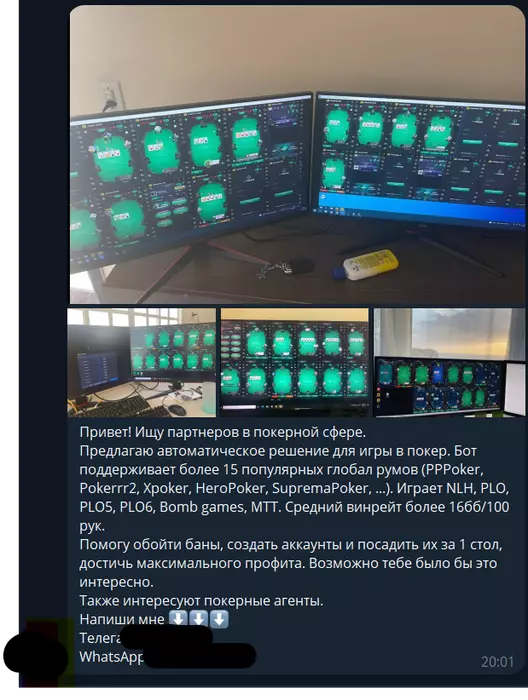This screenshot has height=700, width=528.
Task: Click the 'WhatsApp' label text
Action: click(111, 656)
